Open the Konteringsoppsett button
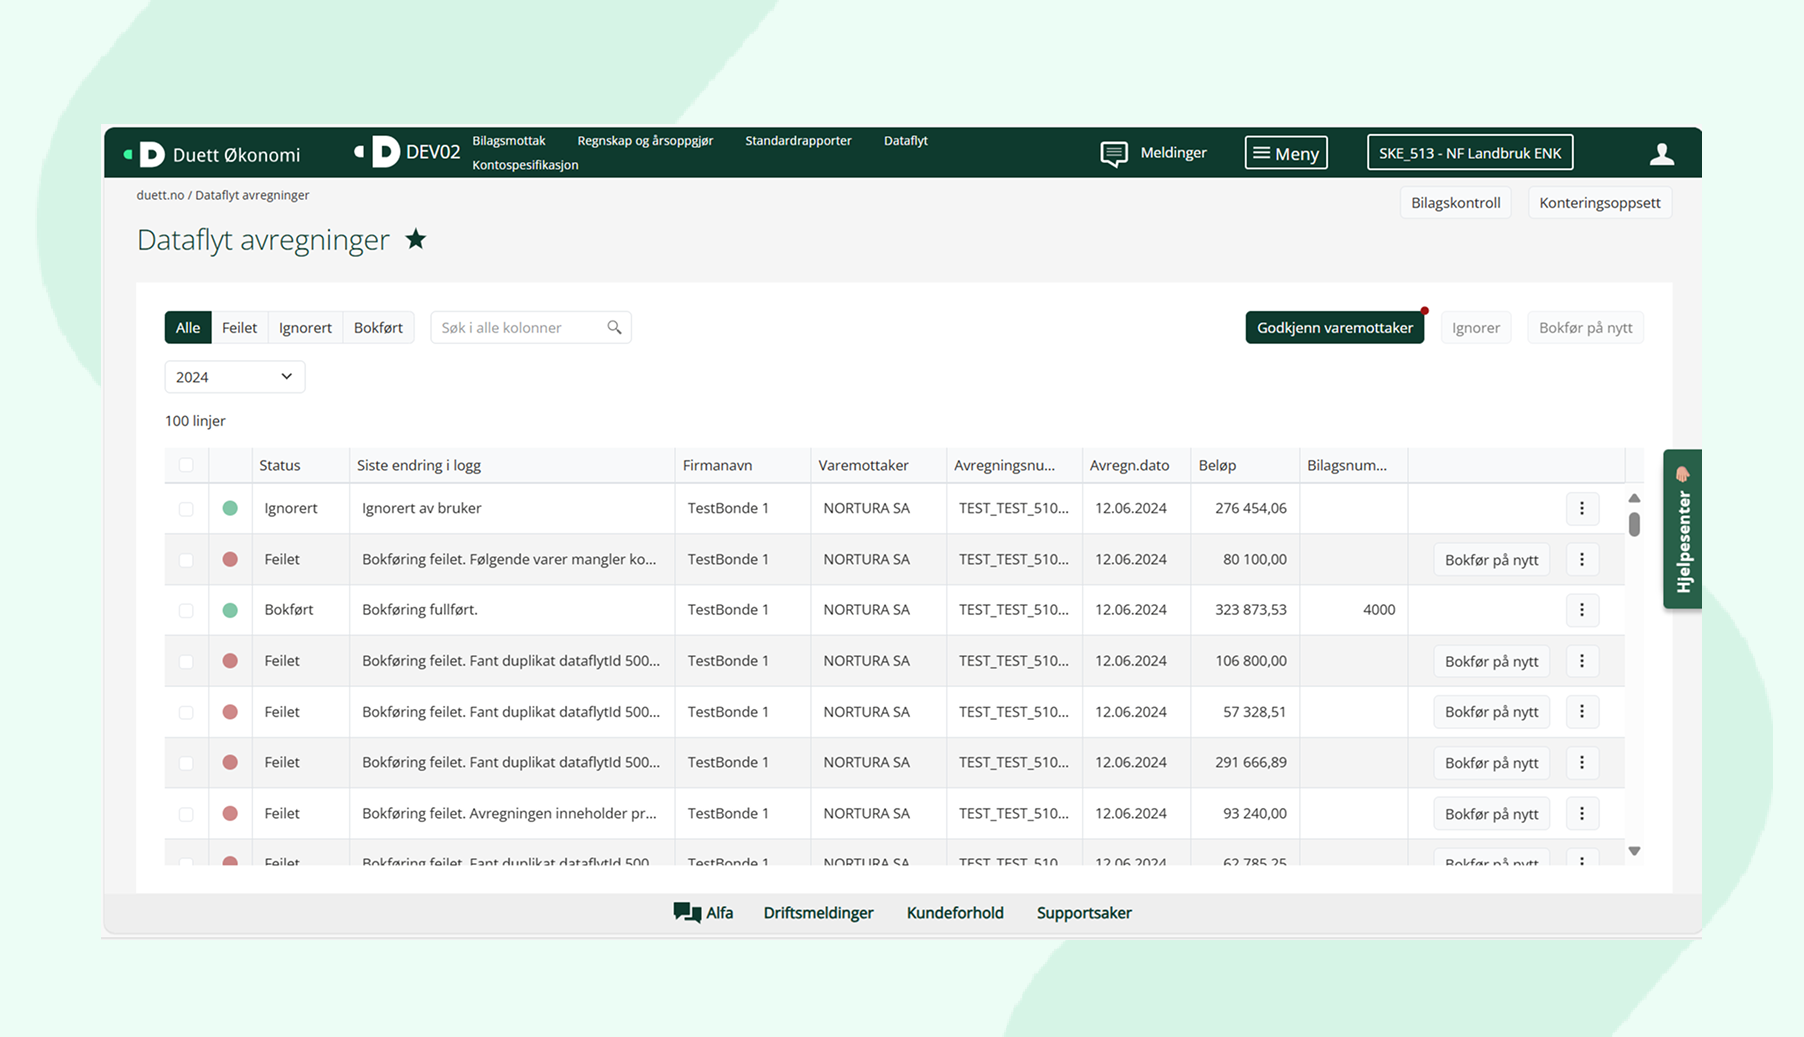This screenshot has height=1037, width=1804. pos(1599,203)
